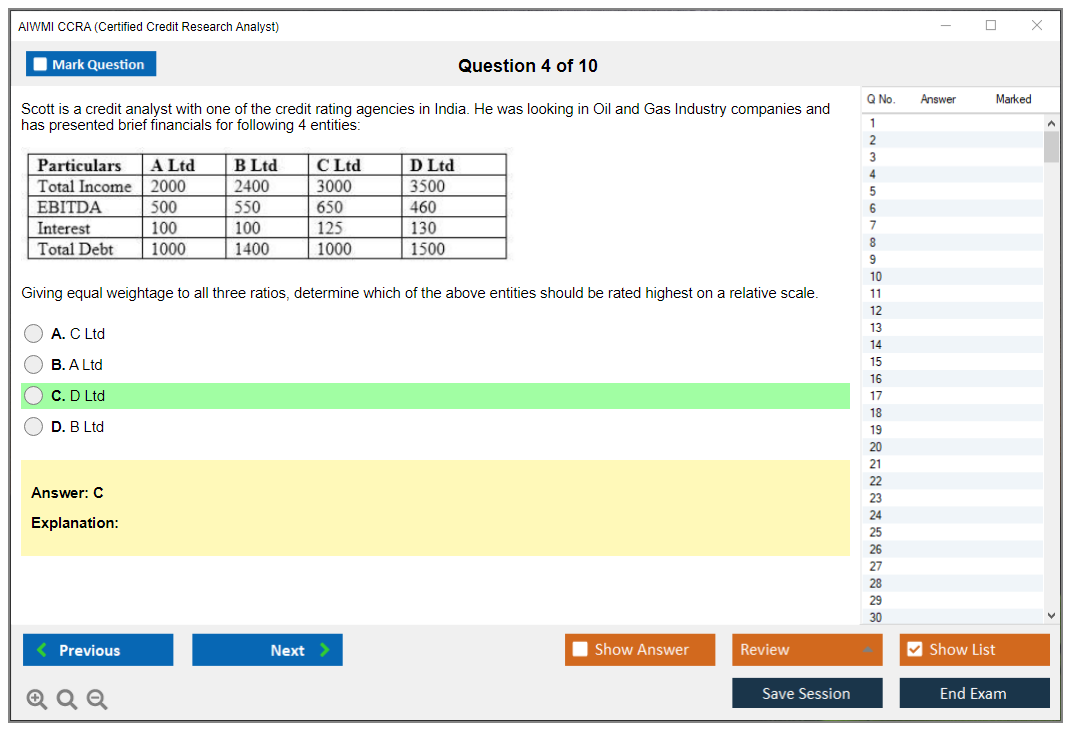Image resolution: width=1075 pixels, height=735 pixels.
Task: Choose radio option D. B Ltd
Action: 34,427
